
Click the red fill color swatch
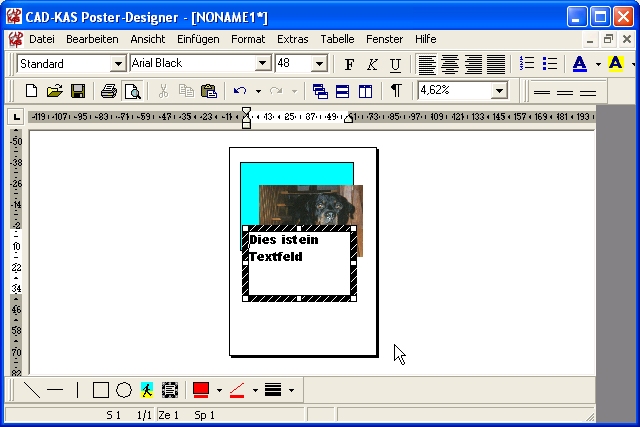201,390
